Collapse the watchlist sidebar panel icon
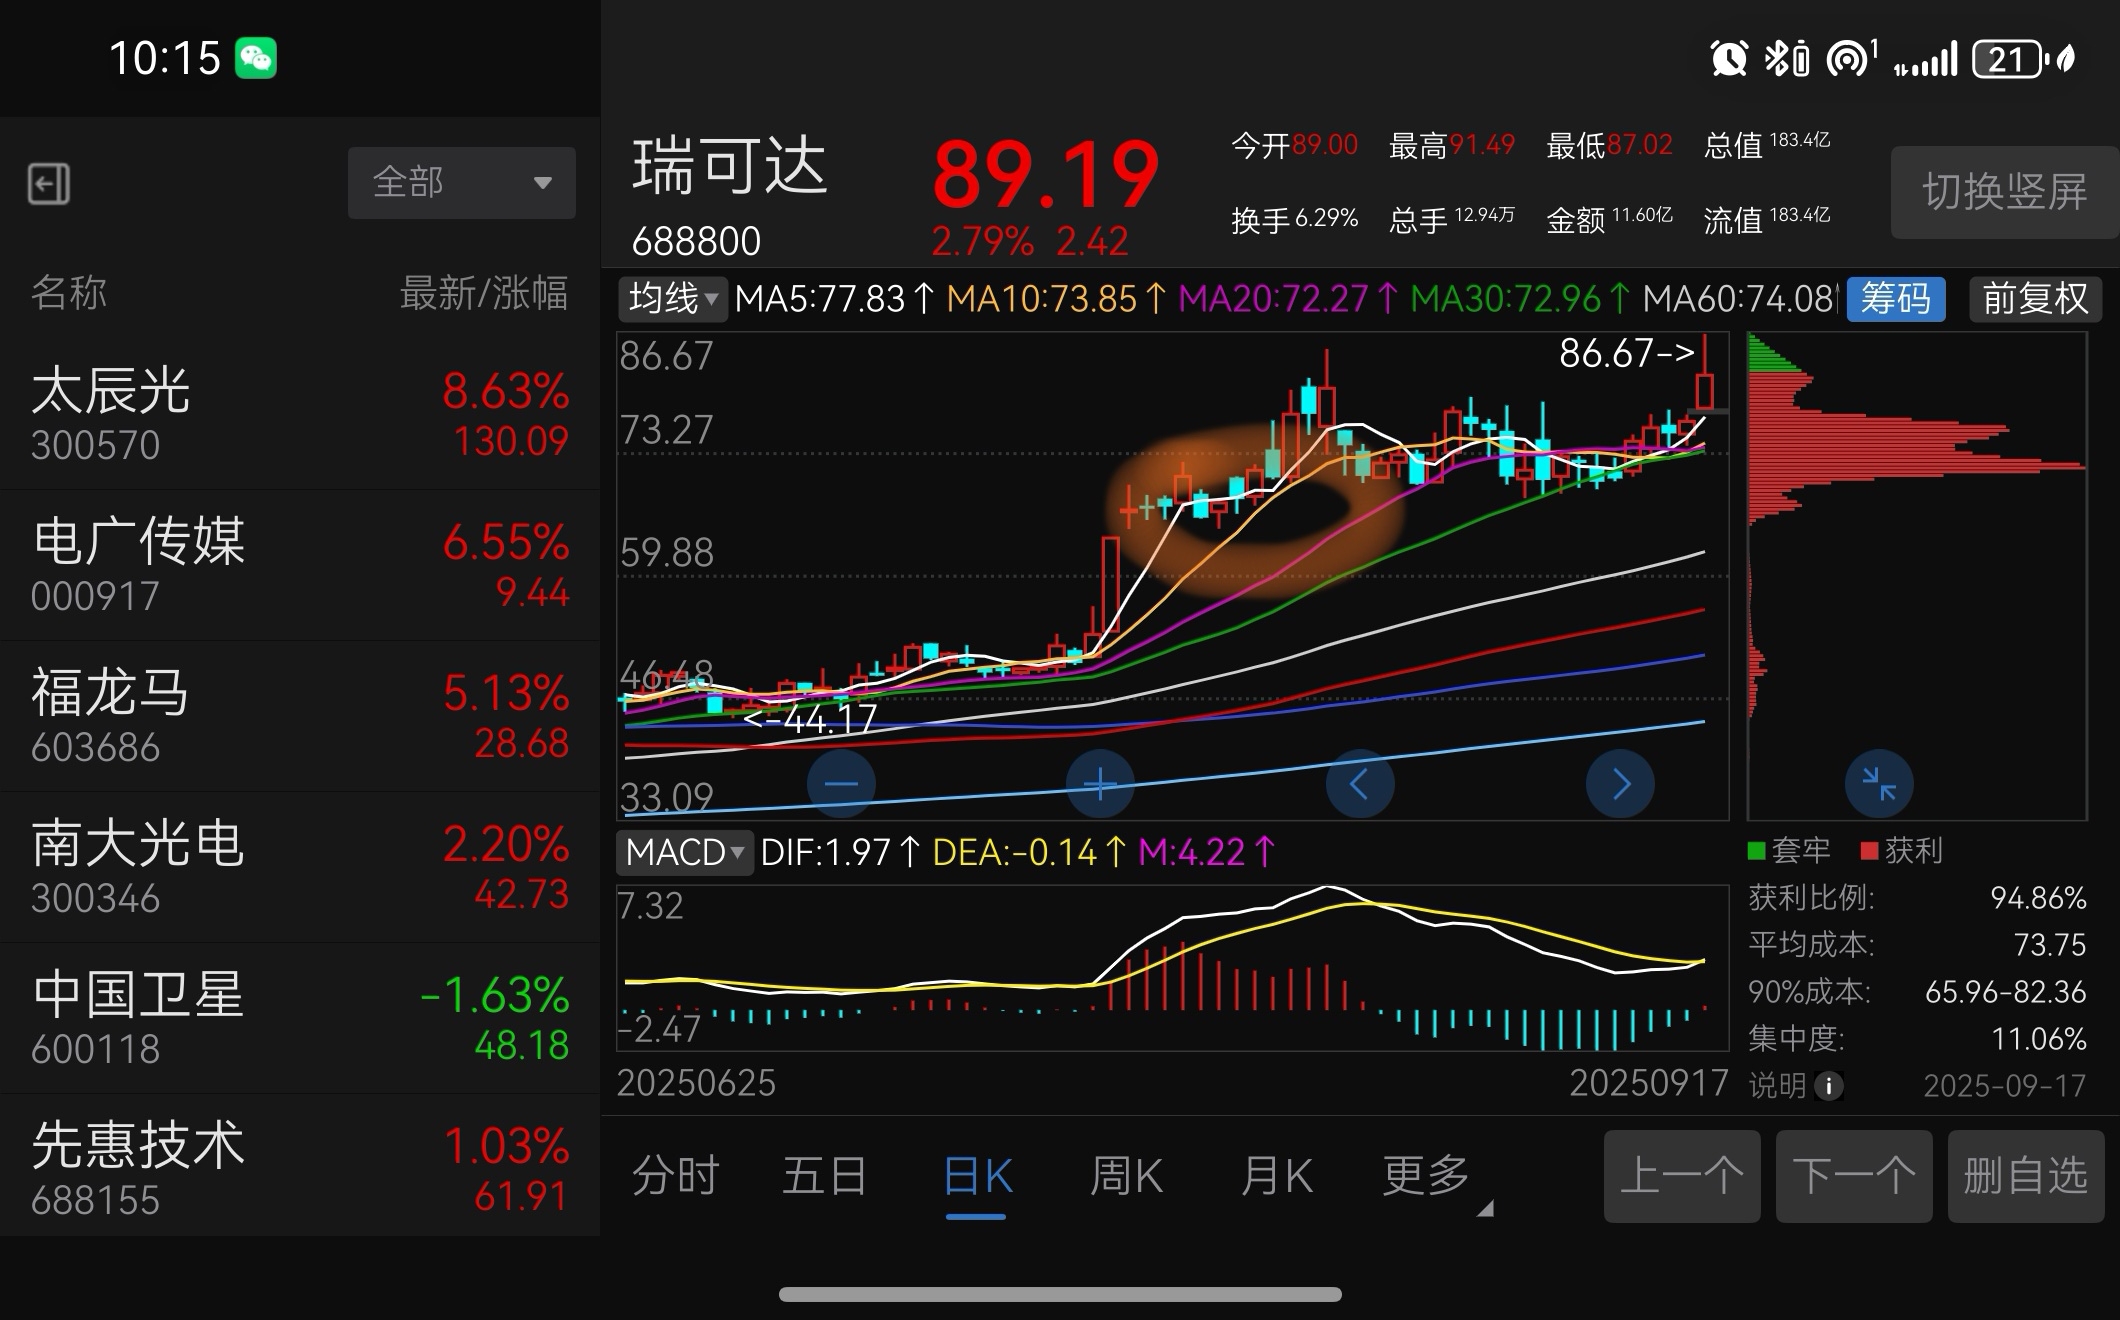 (48, 184)
